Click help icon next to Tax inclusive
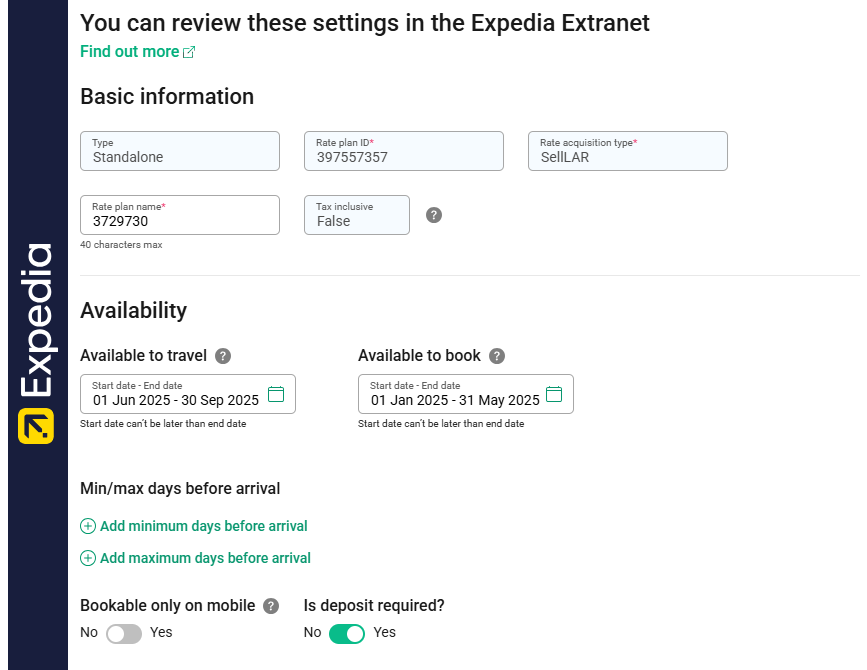 (x=434, y=215)
